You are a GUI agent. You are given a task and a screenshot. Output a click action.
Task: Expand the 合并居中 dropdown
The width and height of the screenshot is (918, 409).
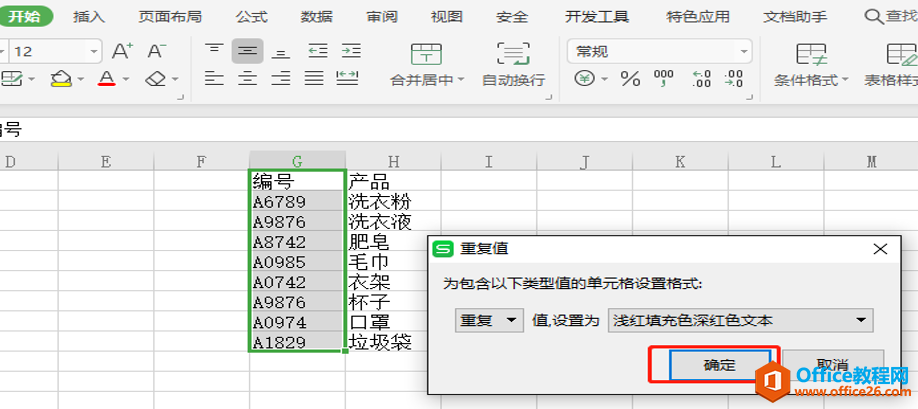[460, 80]
